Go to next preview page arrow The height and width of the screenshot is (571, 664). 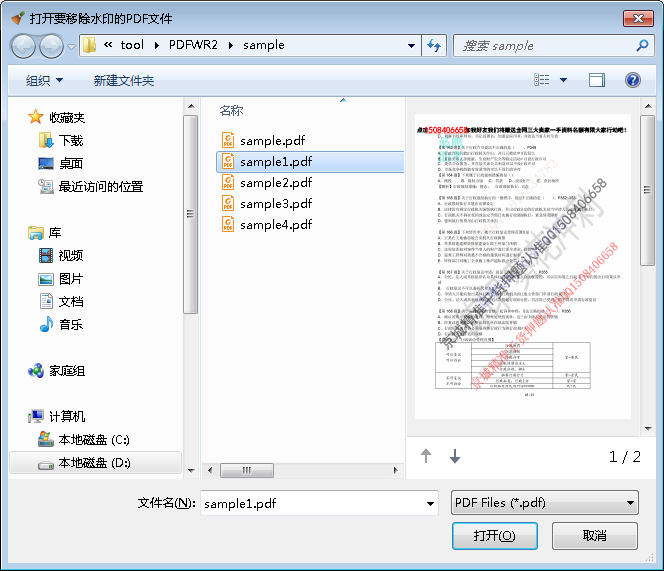(455, 456)
